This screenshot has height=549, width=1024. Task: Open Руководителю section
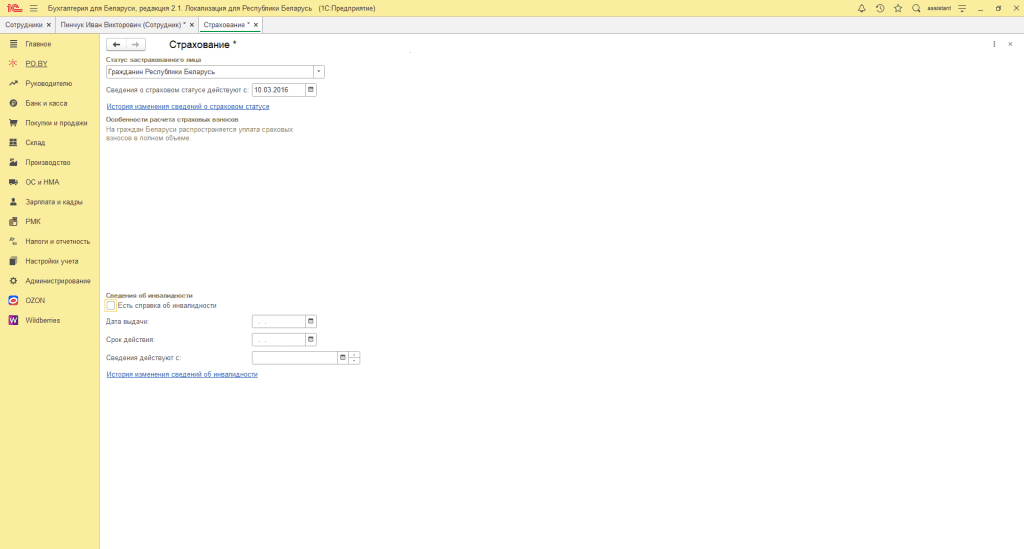click(x=48, y=84)
